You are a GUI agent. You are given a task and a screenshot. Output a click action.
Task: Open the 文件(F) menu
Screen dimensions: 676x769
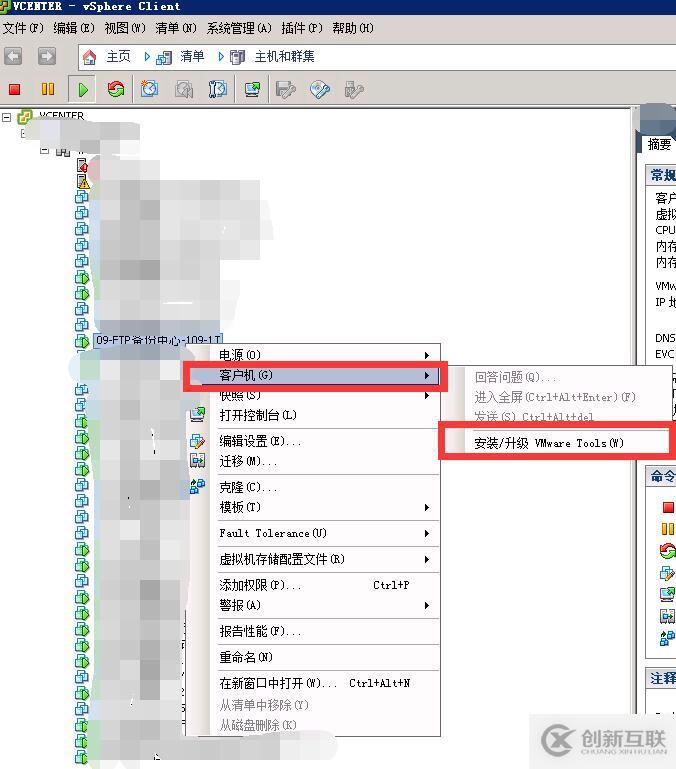tap(23, 28)
